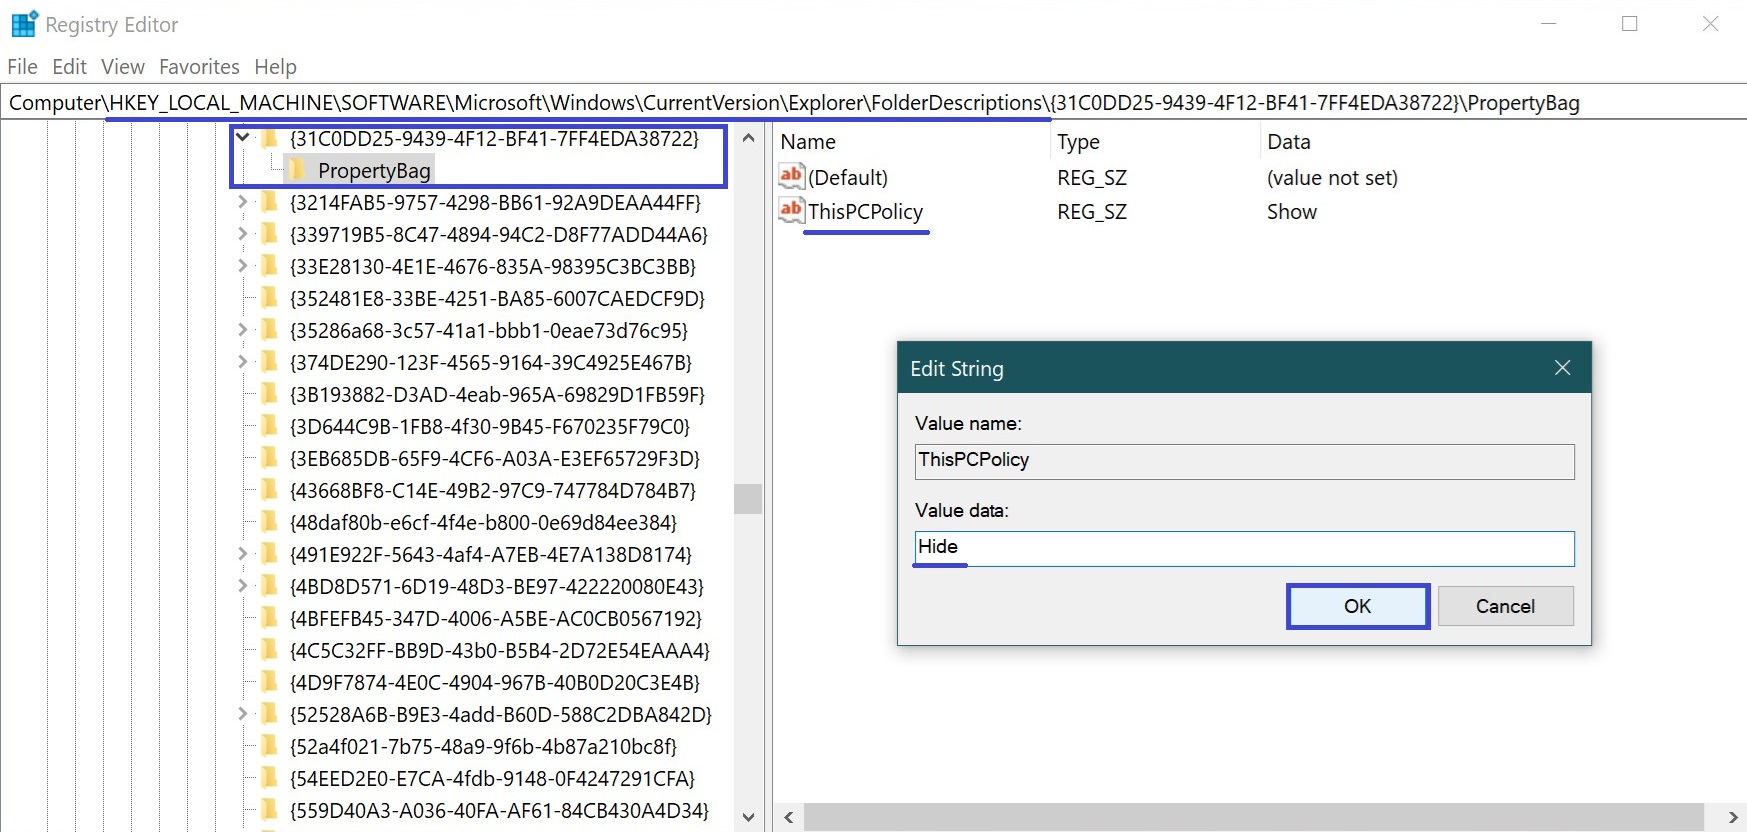Close the Edit String dialog
This screenshot has width=1747, height=832.
coord(1562,368)
